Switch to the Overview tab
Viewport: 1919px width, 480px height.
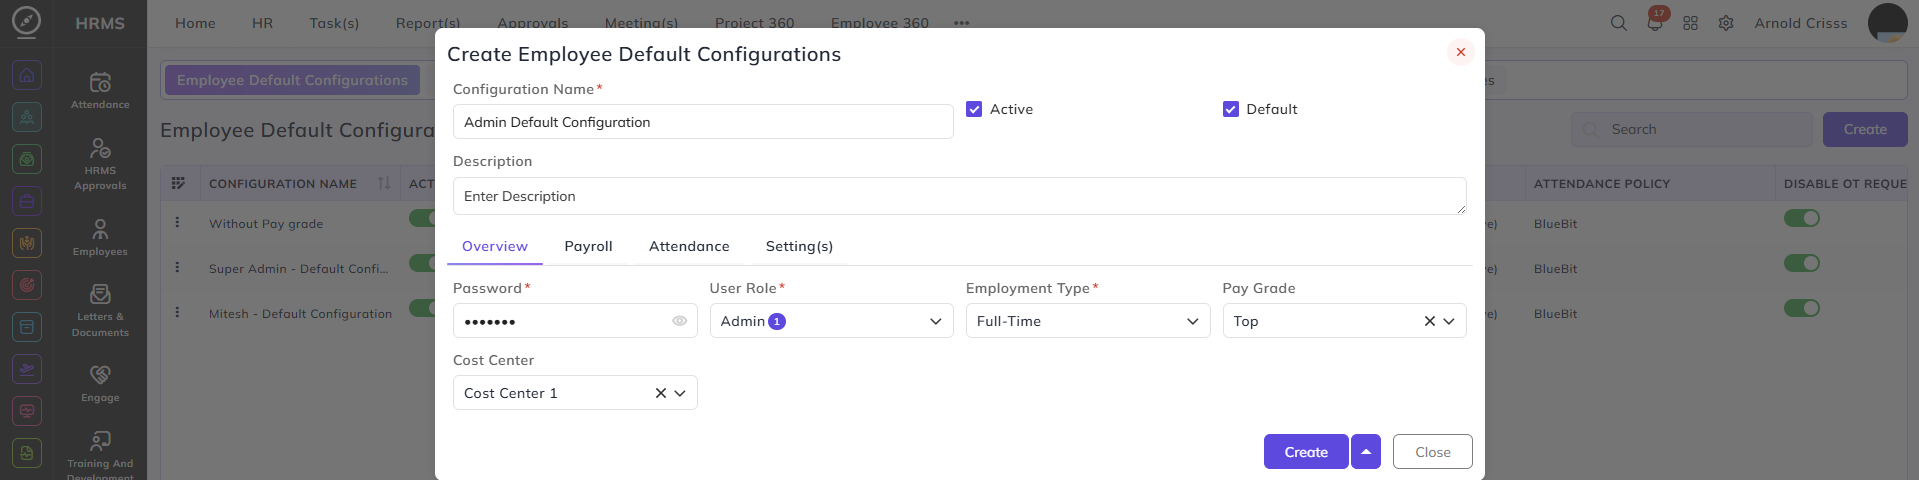[x=495, y=247]
